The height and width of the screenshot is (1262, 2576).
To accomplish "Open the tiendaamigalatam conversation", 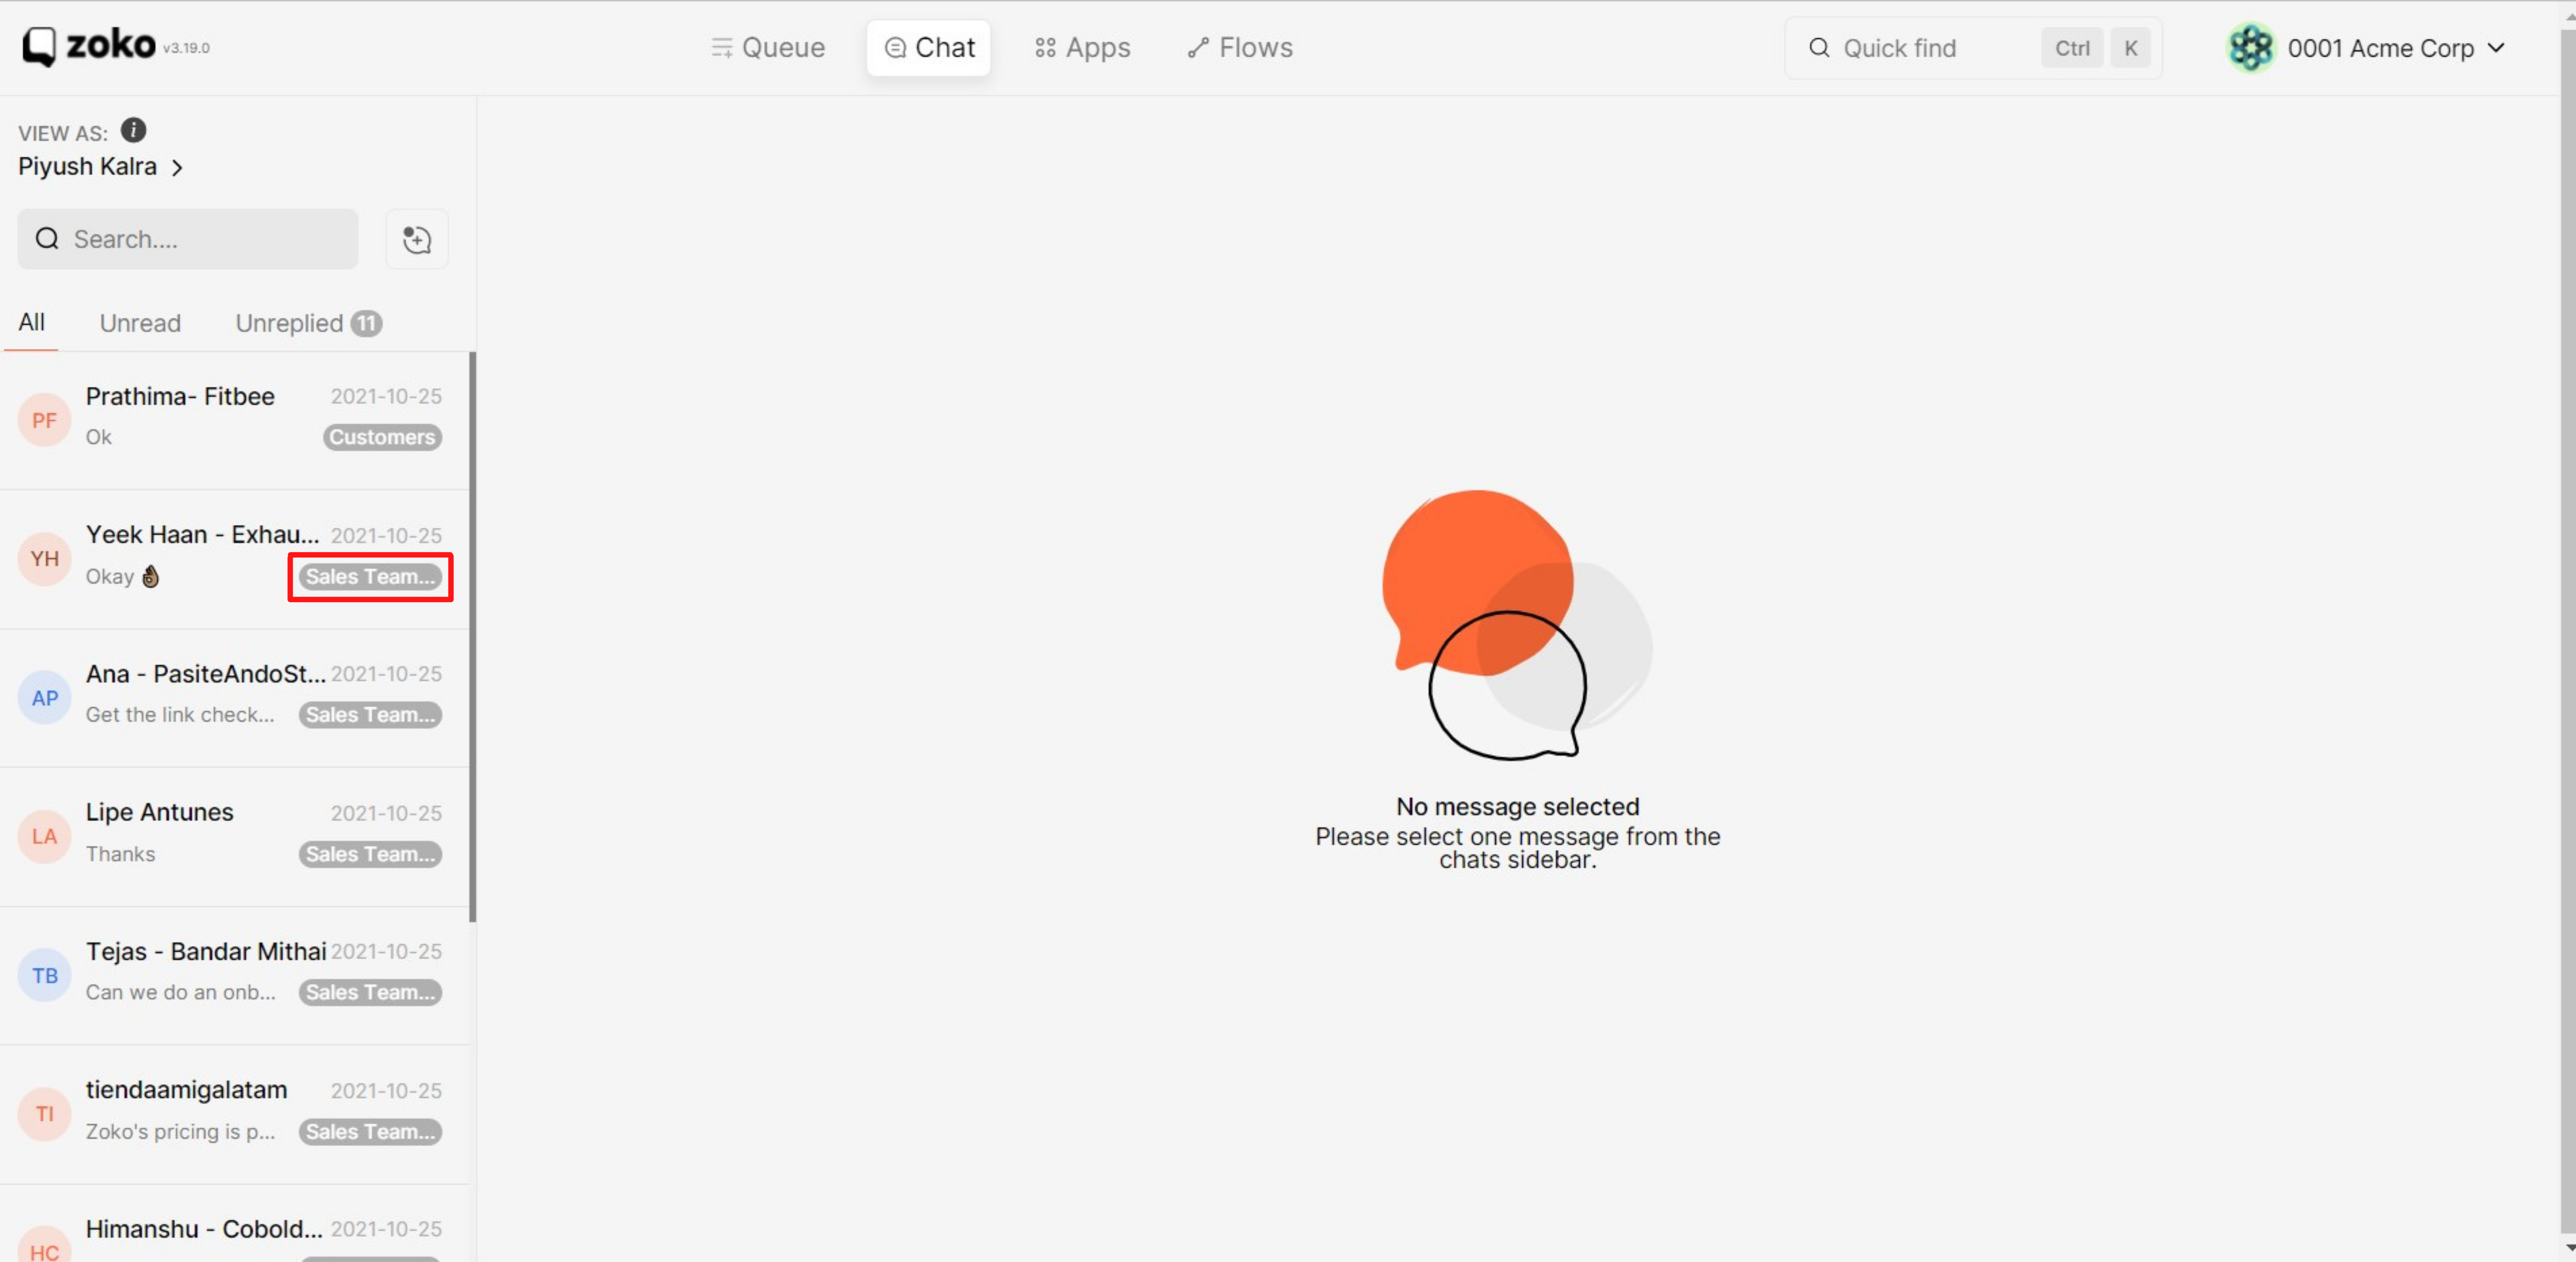I will click(235, 1114).
